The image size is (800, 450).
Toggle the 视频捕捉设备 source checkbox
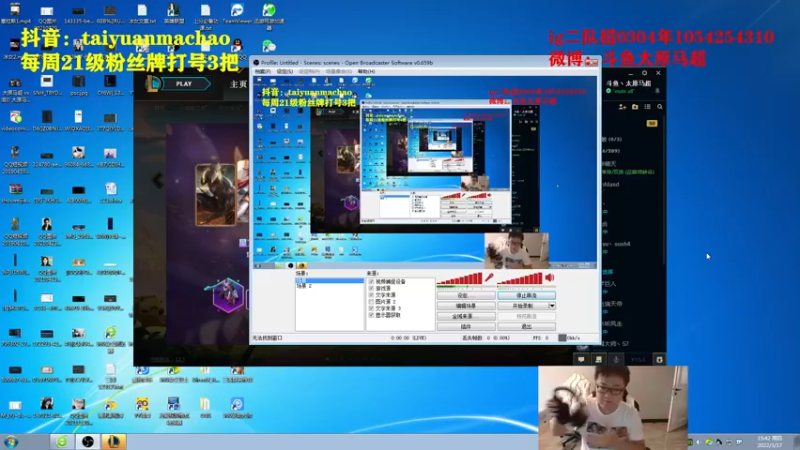tap(371, 282)
